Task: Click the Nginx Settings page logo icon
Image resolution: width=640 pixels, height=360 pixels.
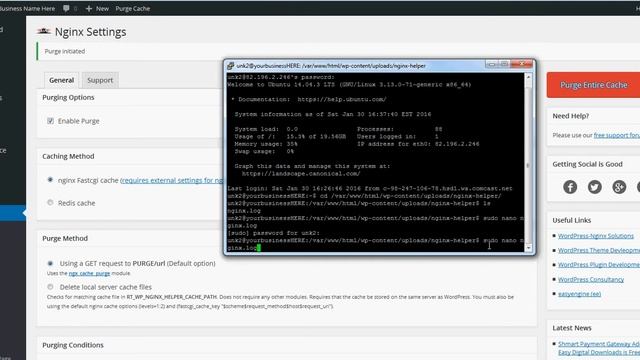Action: pos(44,31)
